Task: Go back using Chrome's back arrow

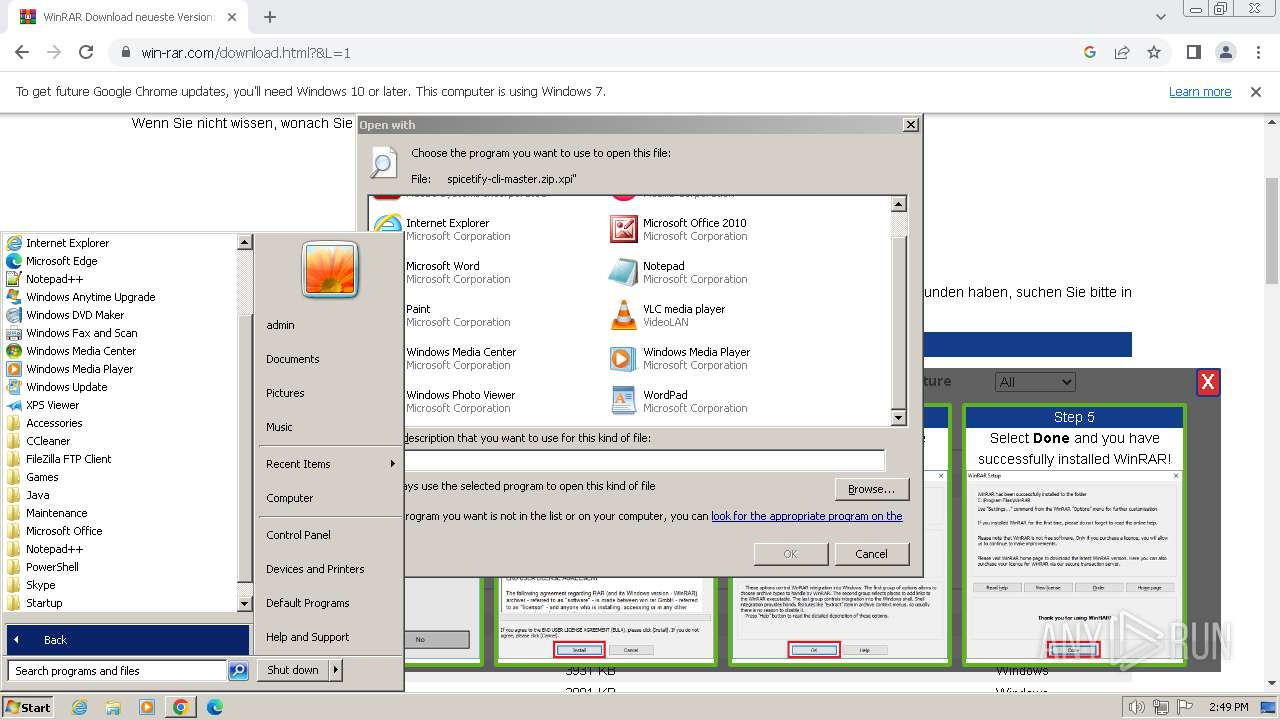Action: coord(22,52)
